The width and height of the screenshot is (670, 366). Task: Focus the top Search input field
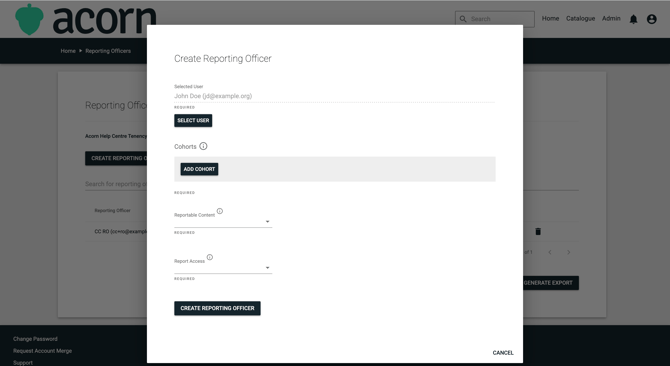coord(495,19)
